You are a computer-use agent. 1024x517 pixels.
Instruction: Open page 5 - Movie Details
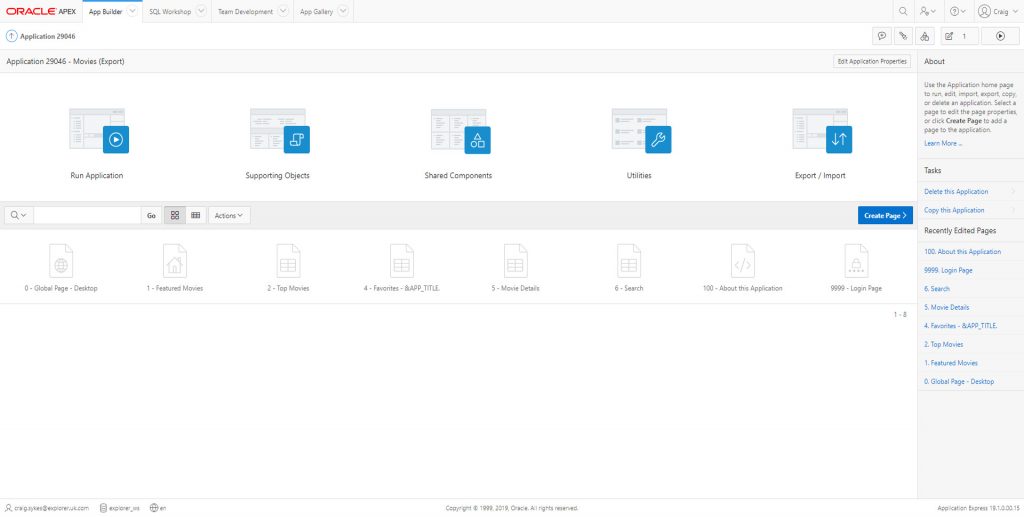coord(515,261)
